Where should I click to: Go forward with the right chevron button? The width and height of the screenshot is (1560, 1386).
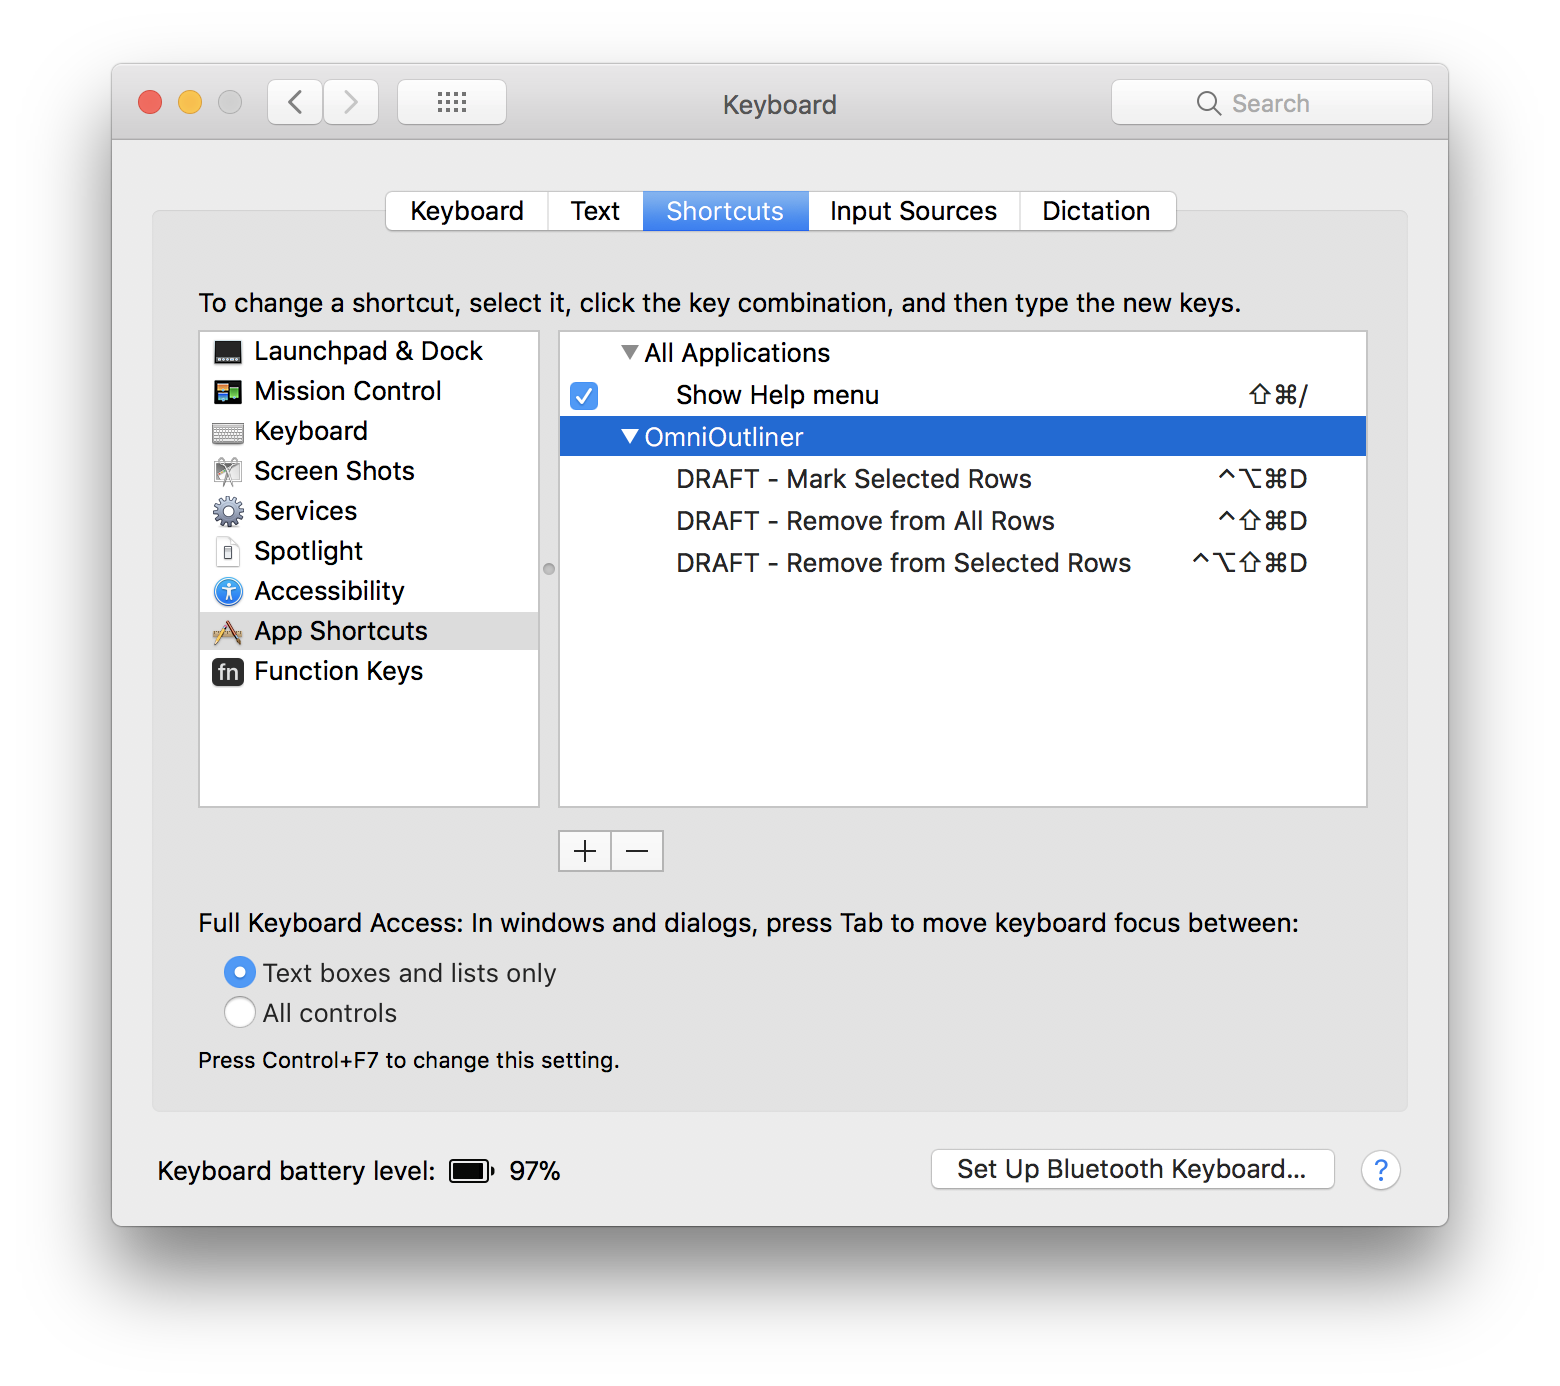click(x=351, y=102)
